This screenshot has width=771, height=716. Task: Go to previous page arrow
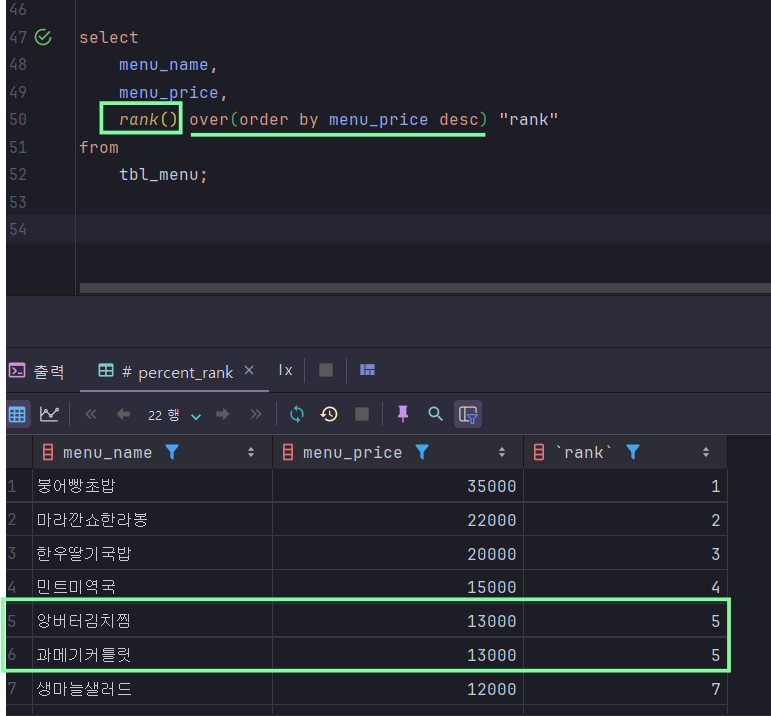coord(123,414)
